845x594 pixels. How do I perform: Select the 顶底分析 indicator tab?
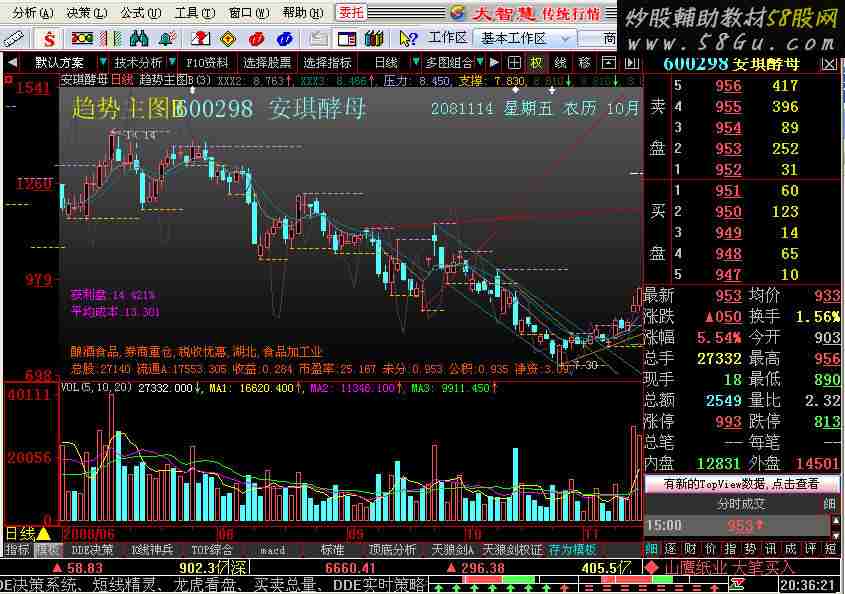click(x=392, y=550)
